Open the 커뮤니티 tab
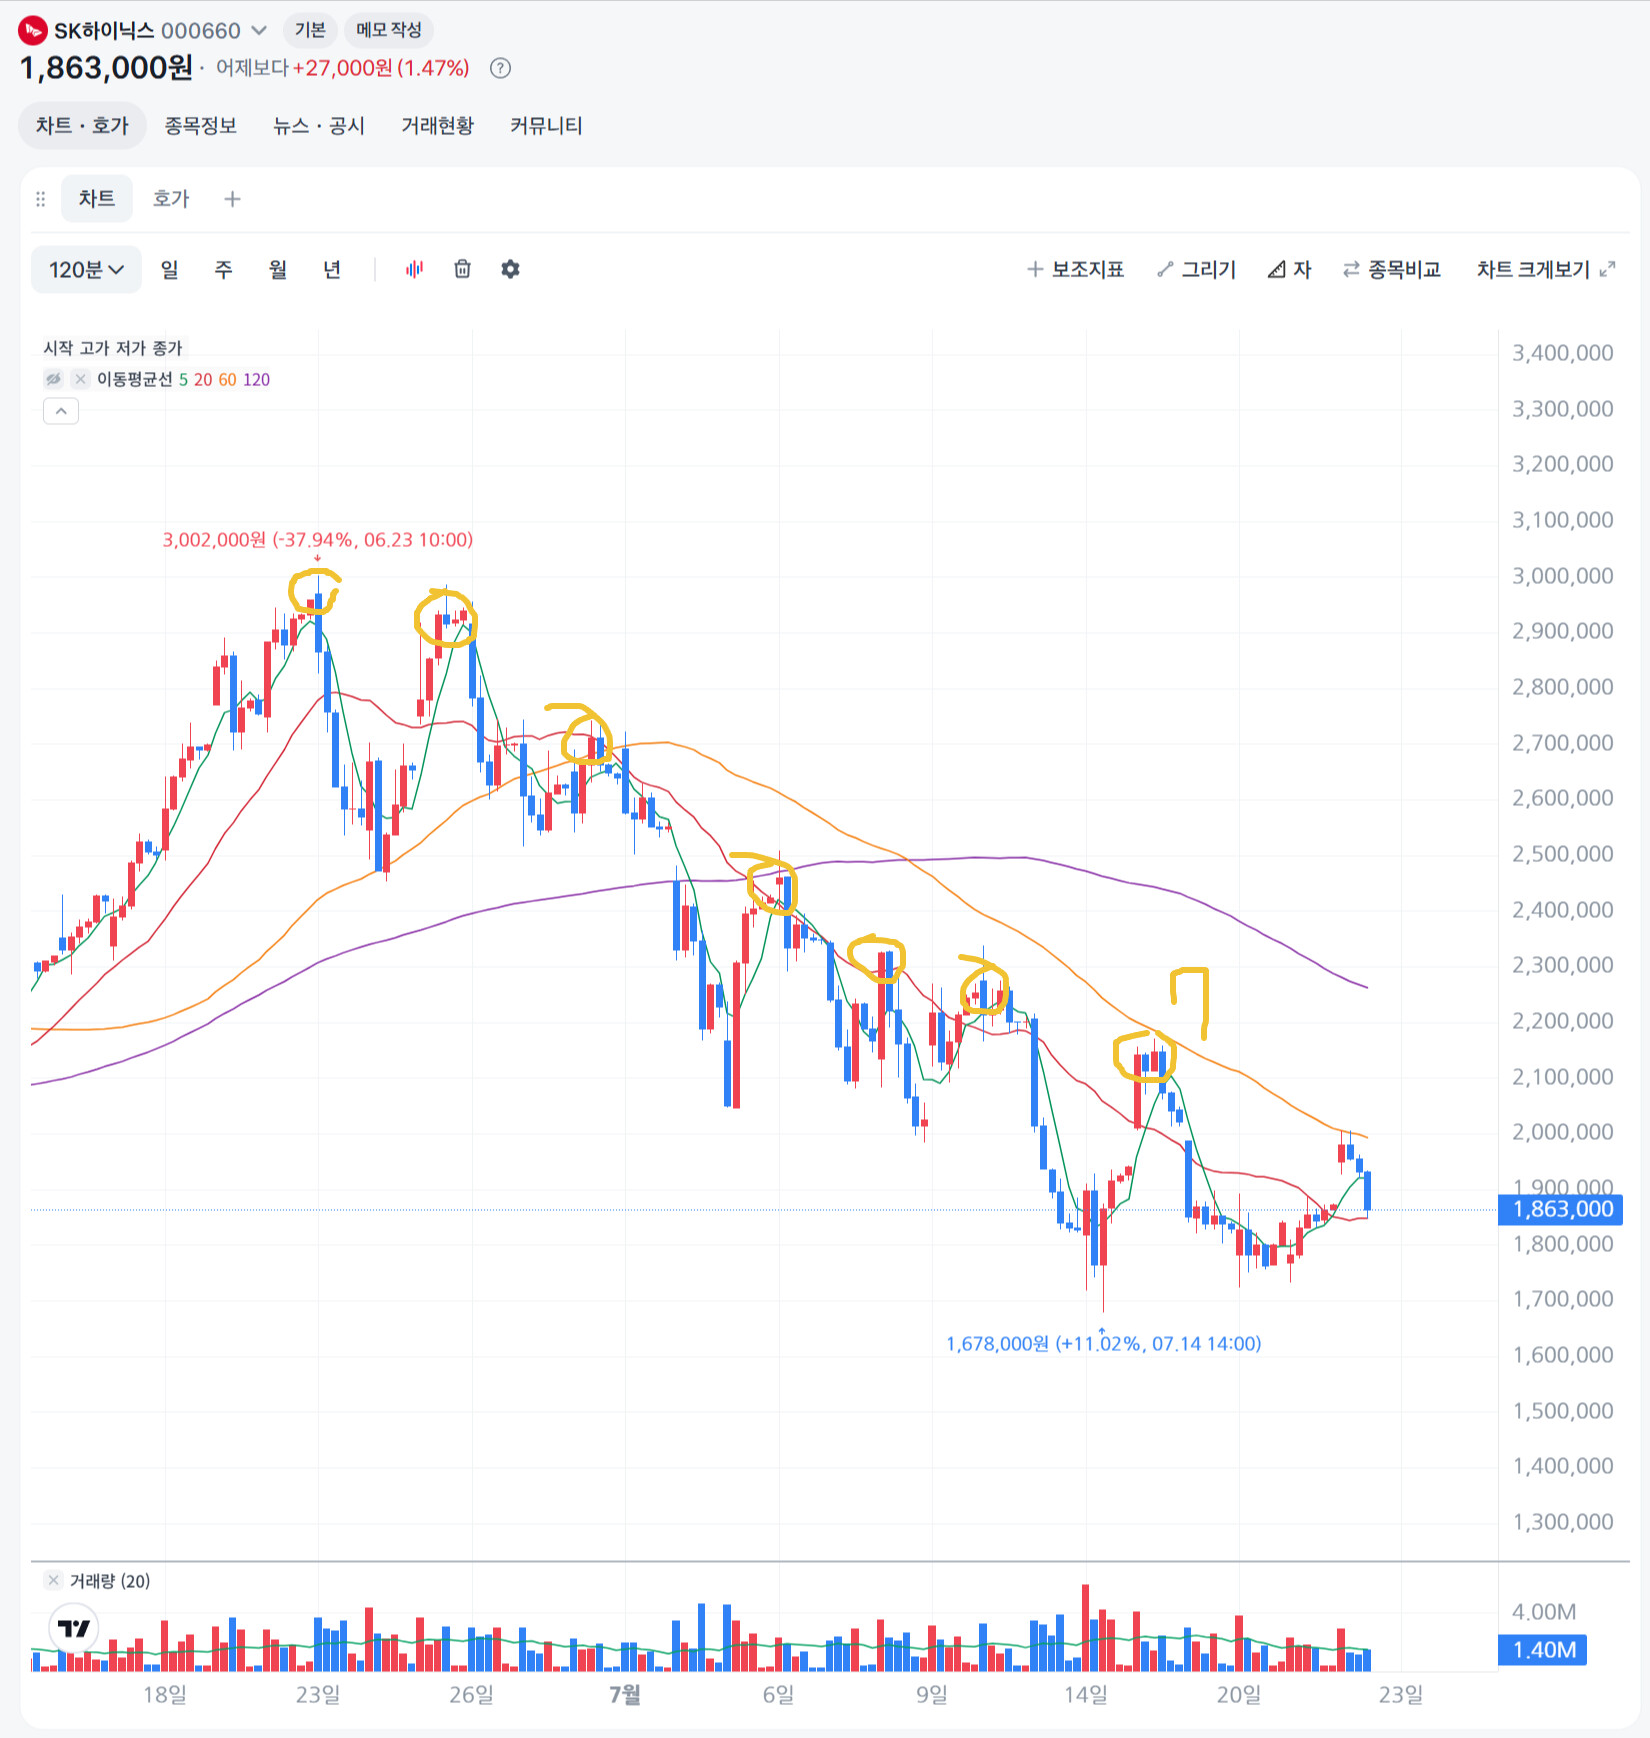The width and height of the screenshot is (1650, 1738). (x=546, y=126)
